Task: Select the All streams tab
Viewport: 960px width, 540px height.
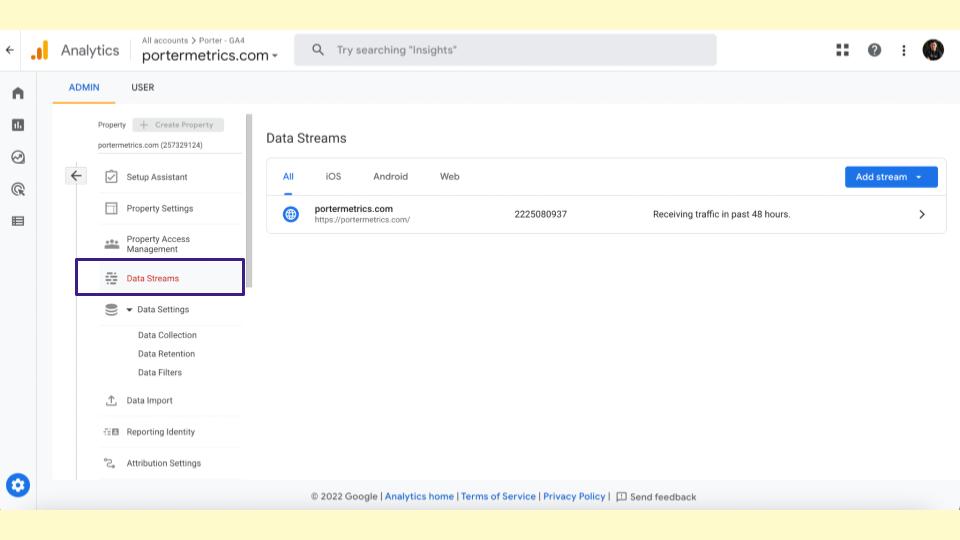Action: click(x=288, y=176)
